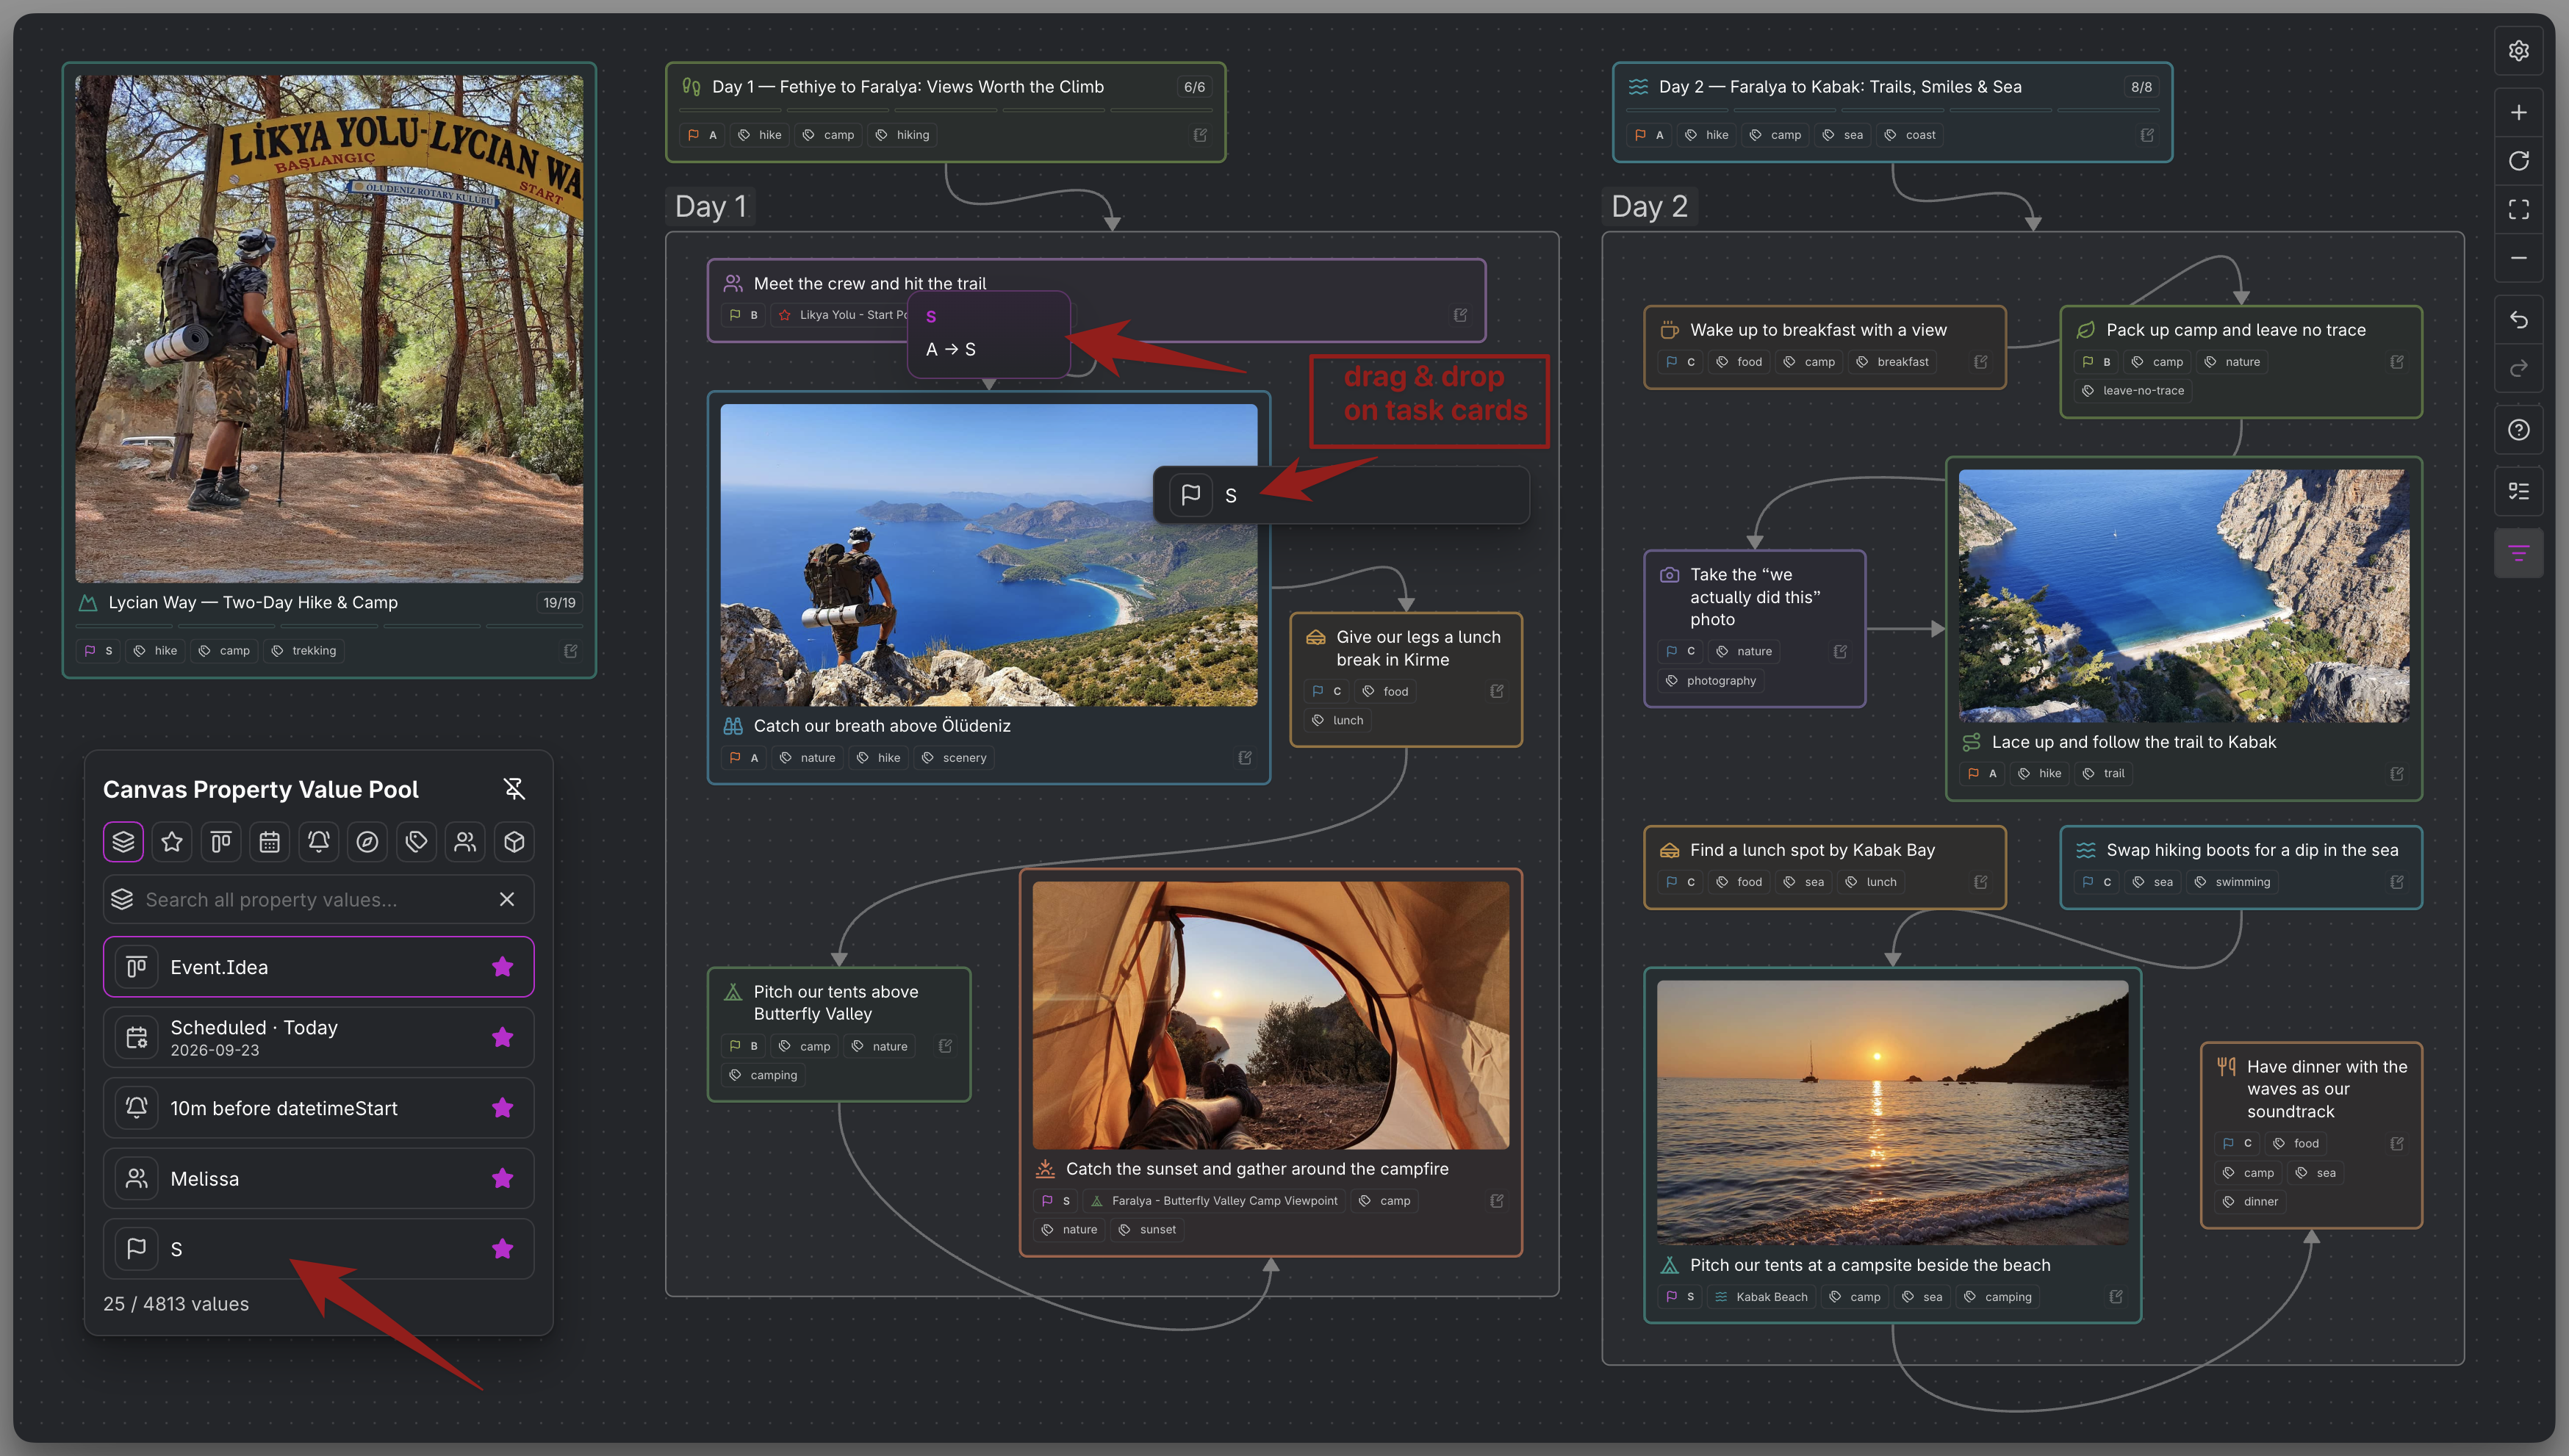Select the bell reminder filter in pool
The height and width of the screenshot is (1456, 2569).
coord(319,842)
